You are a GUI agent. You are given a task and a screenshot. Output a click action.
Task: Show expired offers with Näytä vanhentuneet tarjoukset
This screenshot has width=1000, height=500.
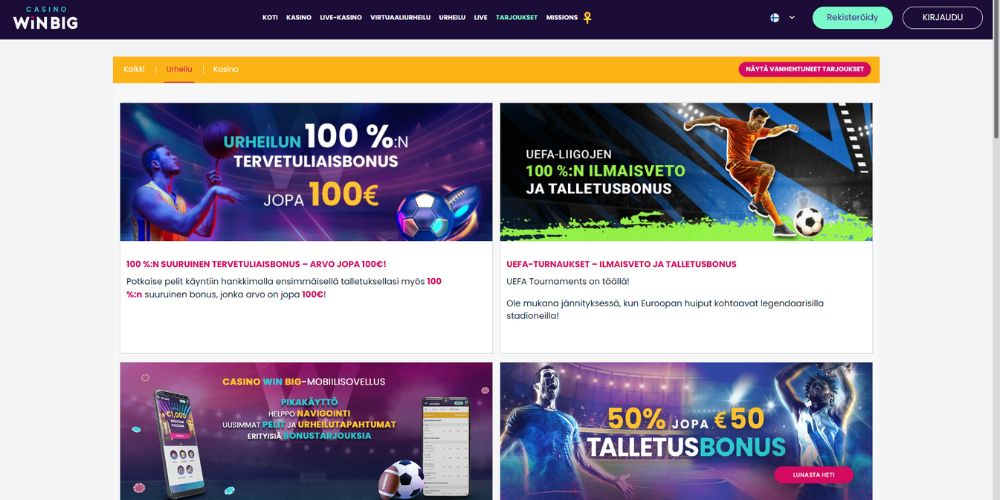point(804,69)
